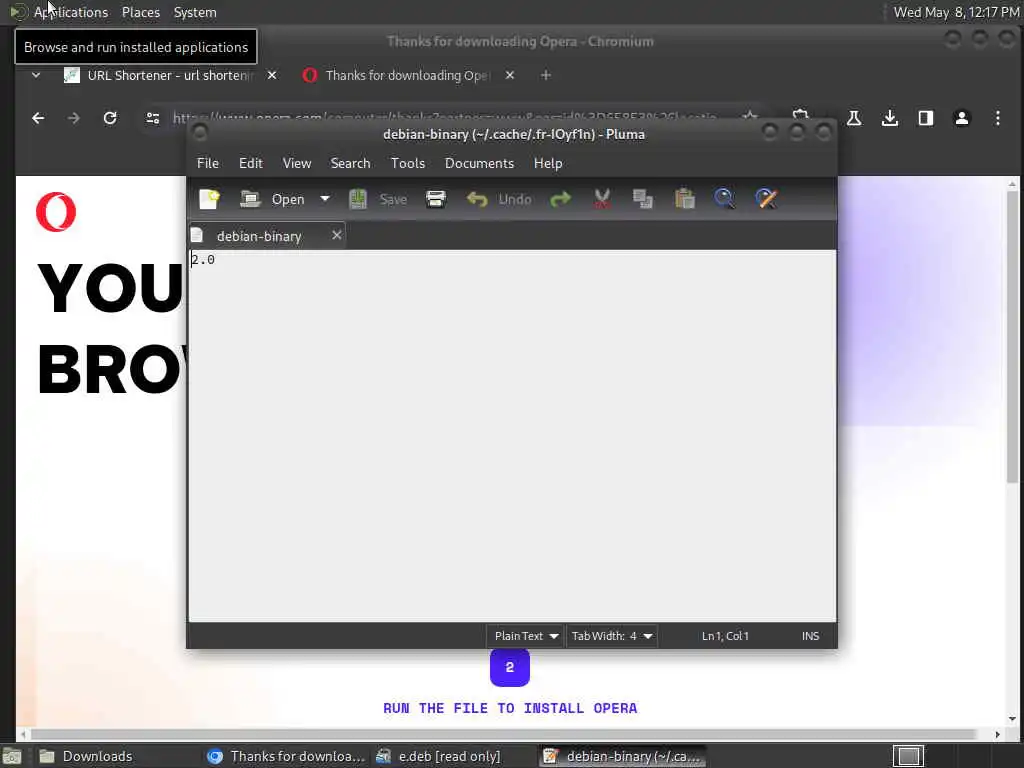Image resolution: width=1024 pixels, height=768 pixels.
Task: View site information icon in address bar
Action: tap(153, 118)
